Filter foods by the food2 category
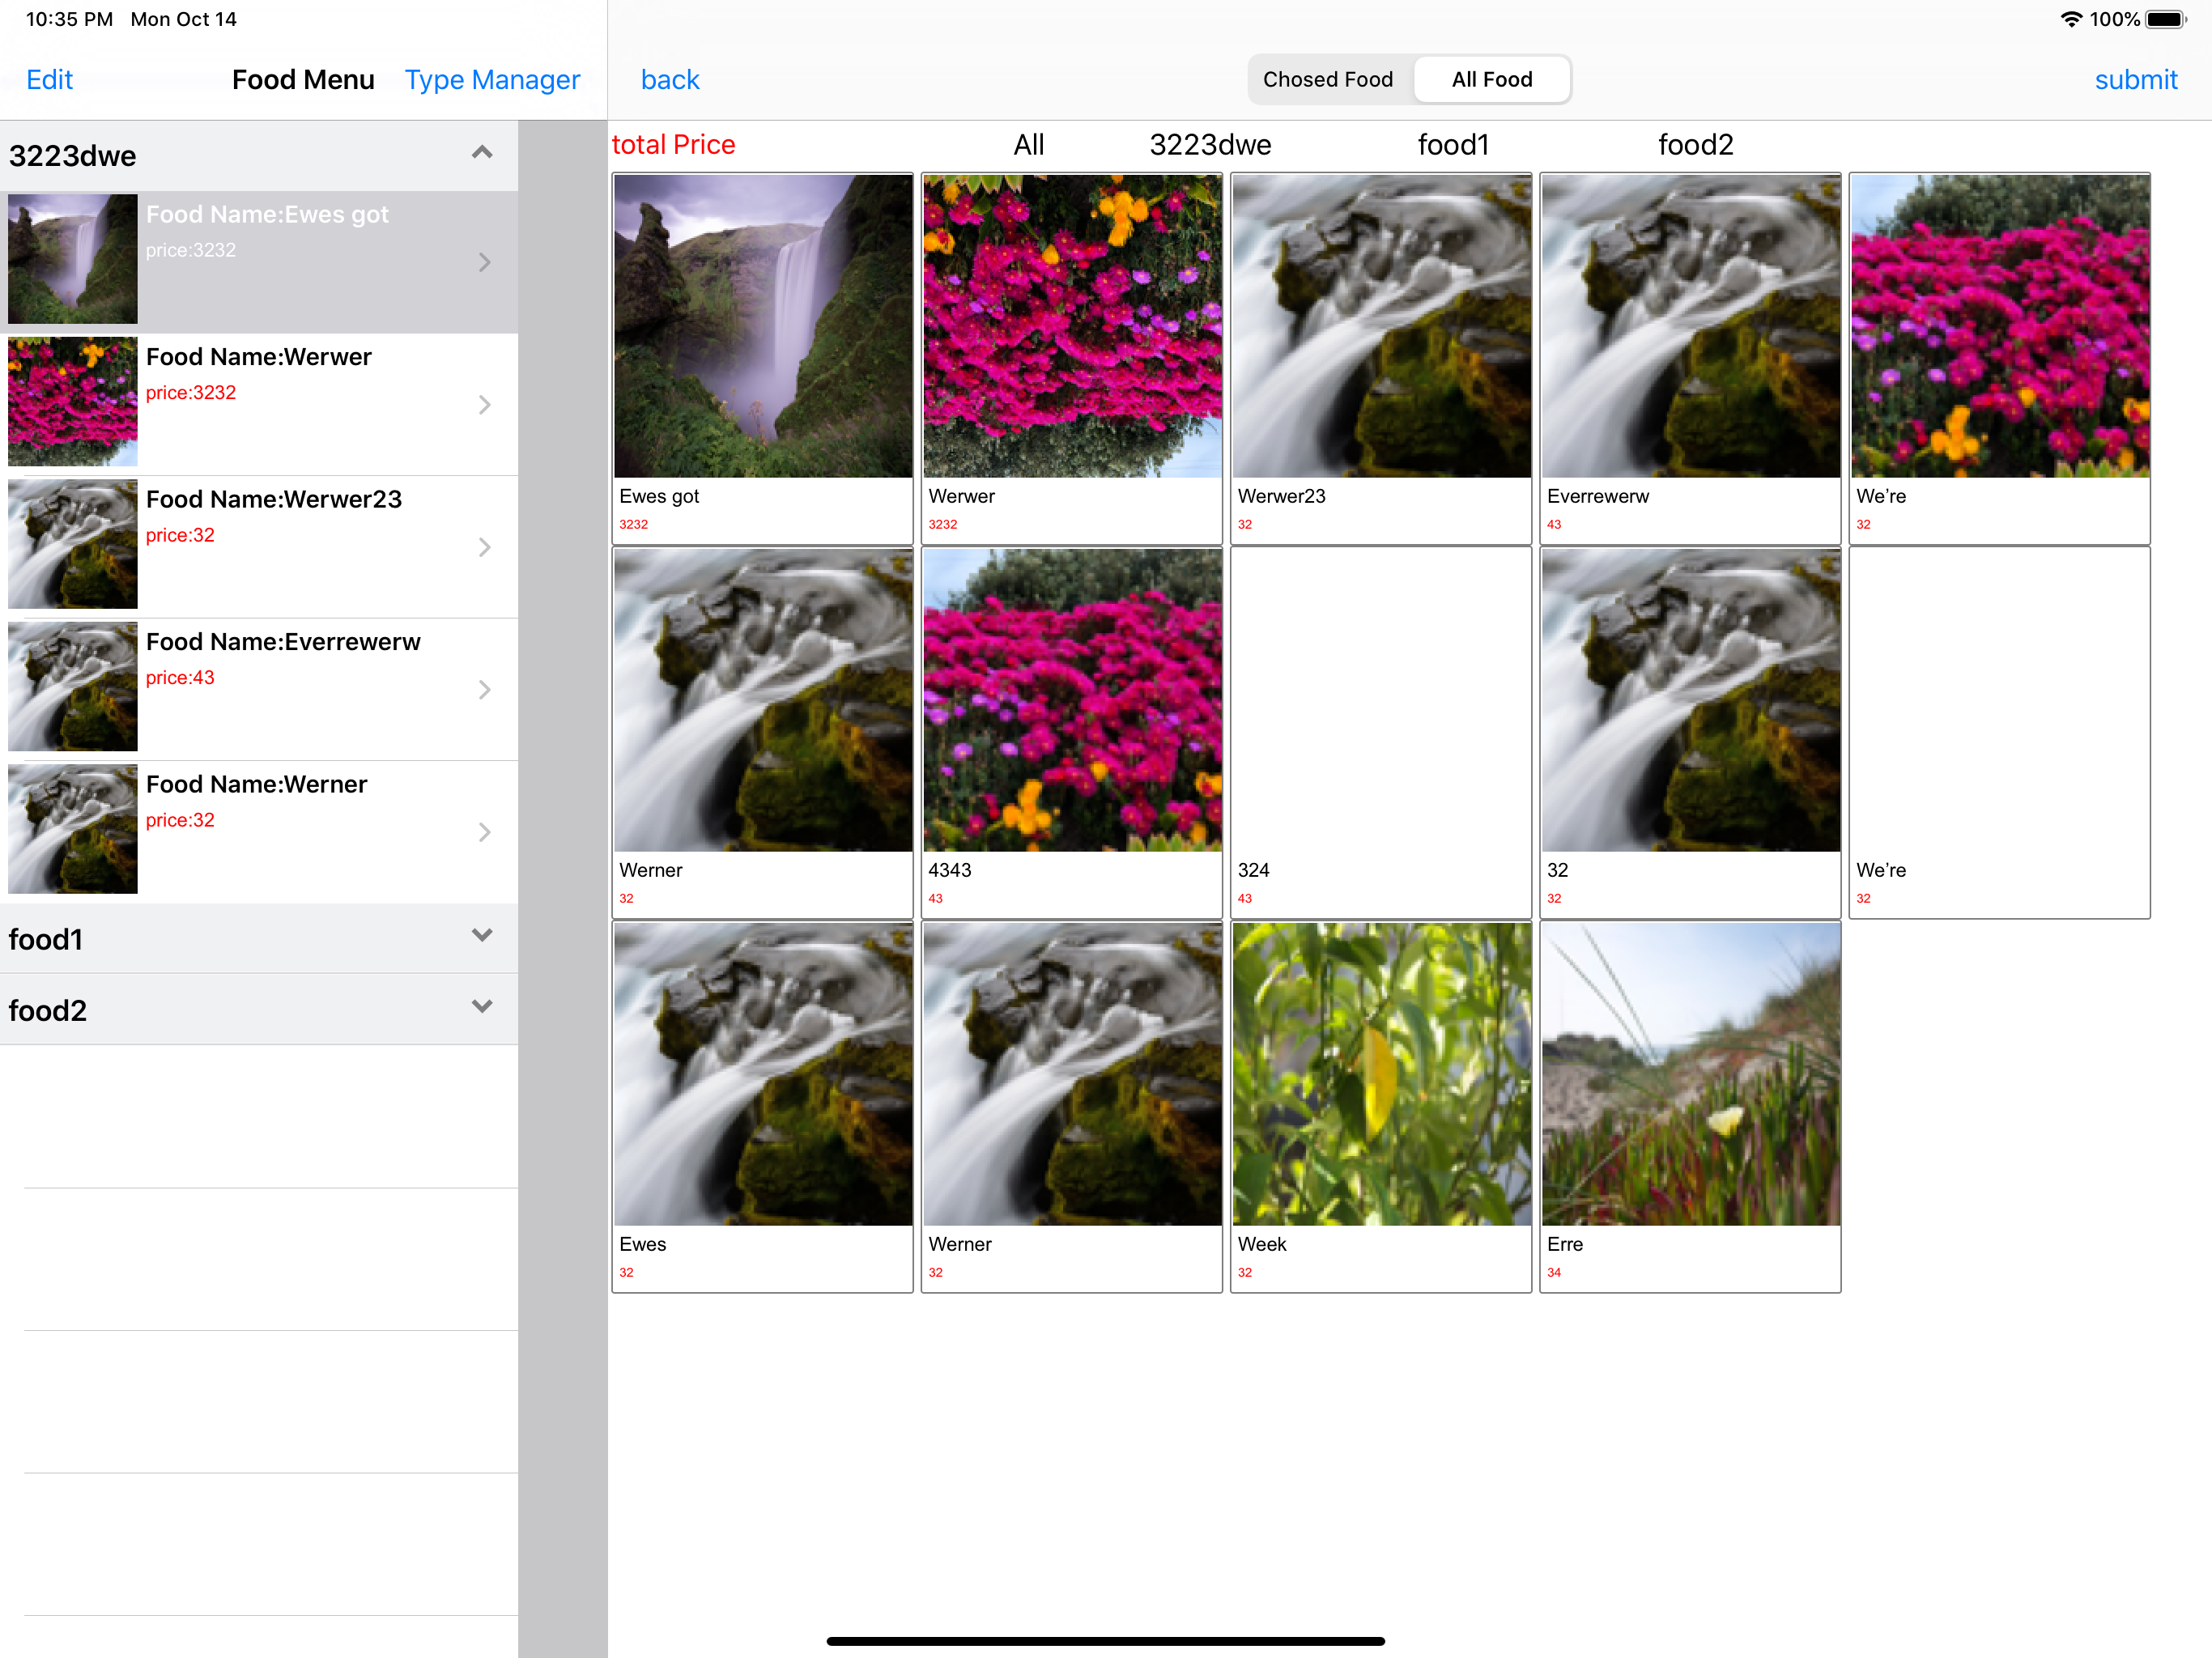 (1695, 145)
